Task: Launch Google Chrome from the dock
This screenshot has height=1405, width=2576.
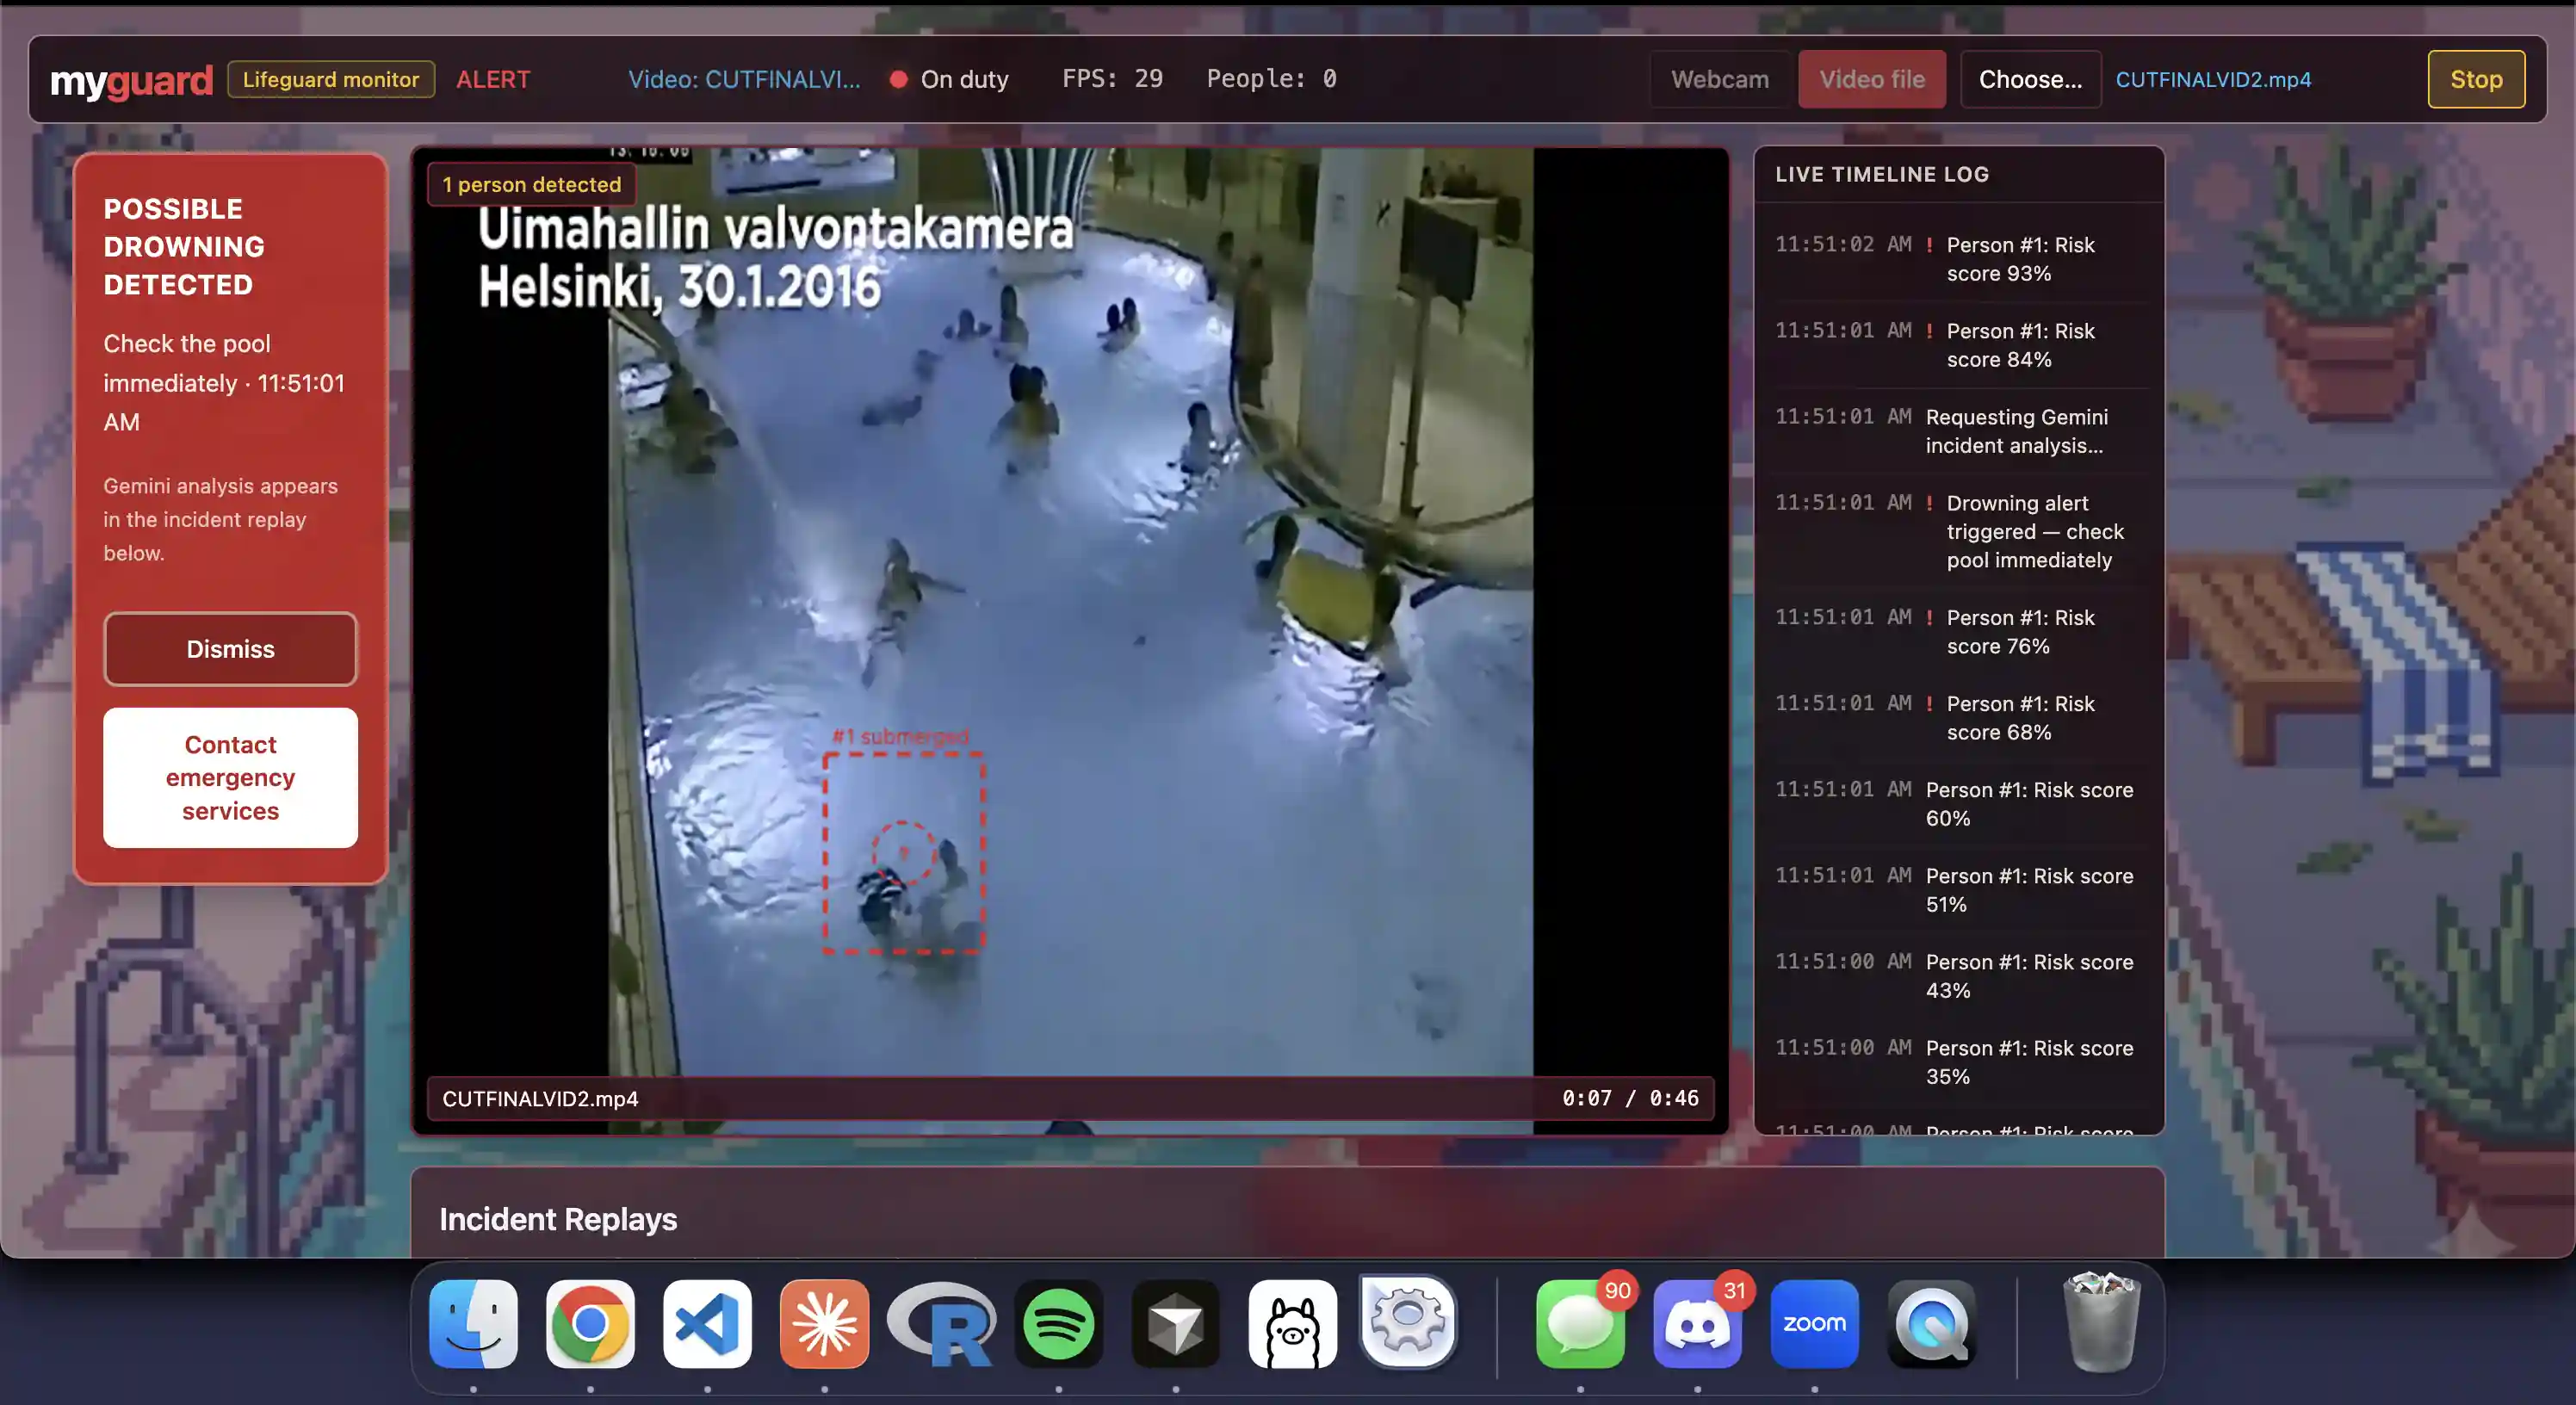Action: pyautogui.click(x=590, y=1323)
